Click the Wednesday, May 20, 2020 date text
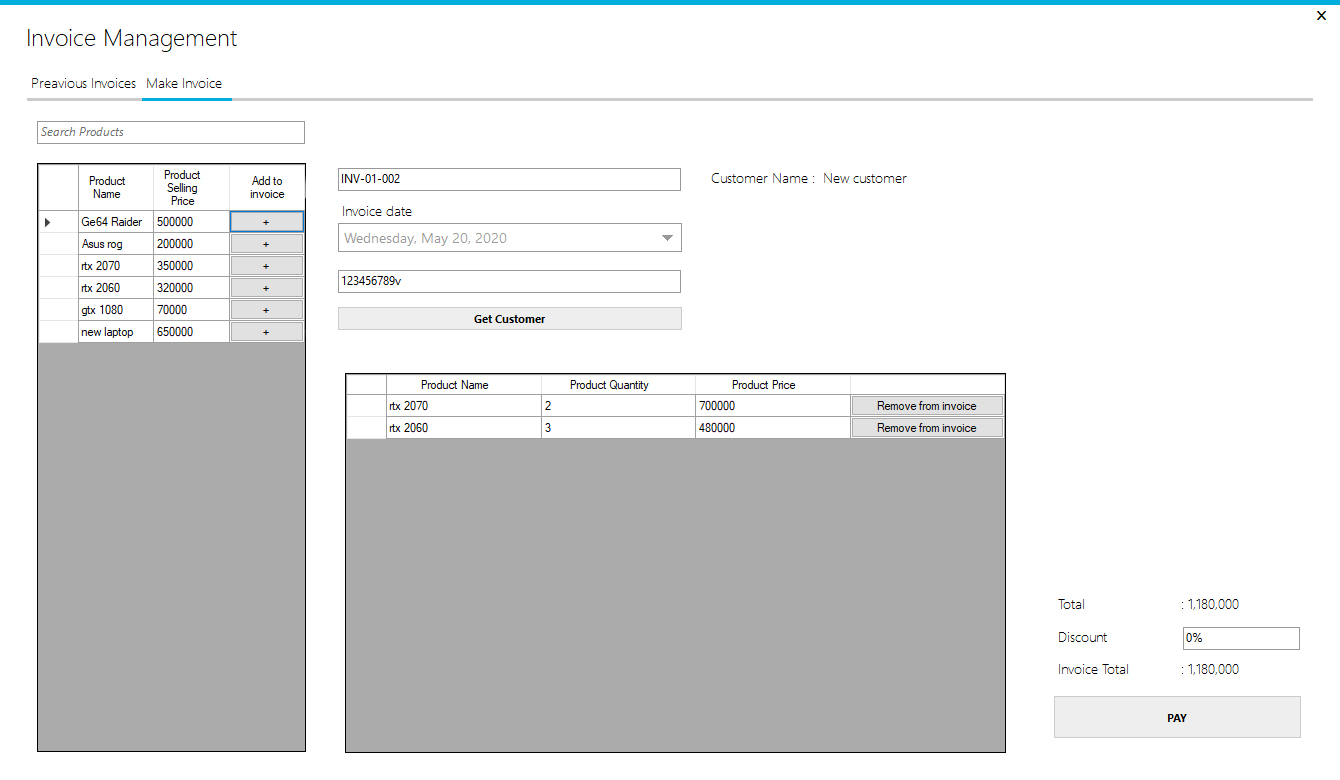1340x780 pixels. coord(425,238)
